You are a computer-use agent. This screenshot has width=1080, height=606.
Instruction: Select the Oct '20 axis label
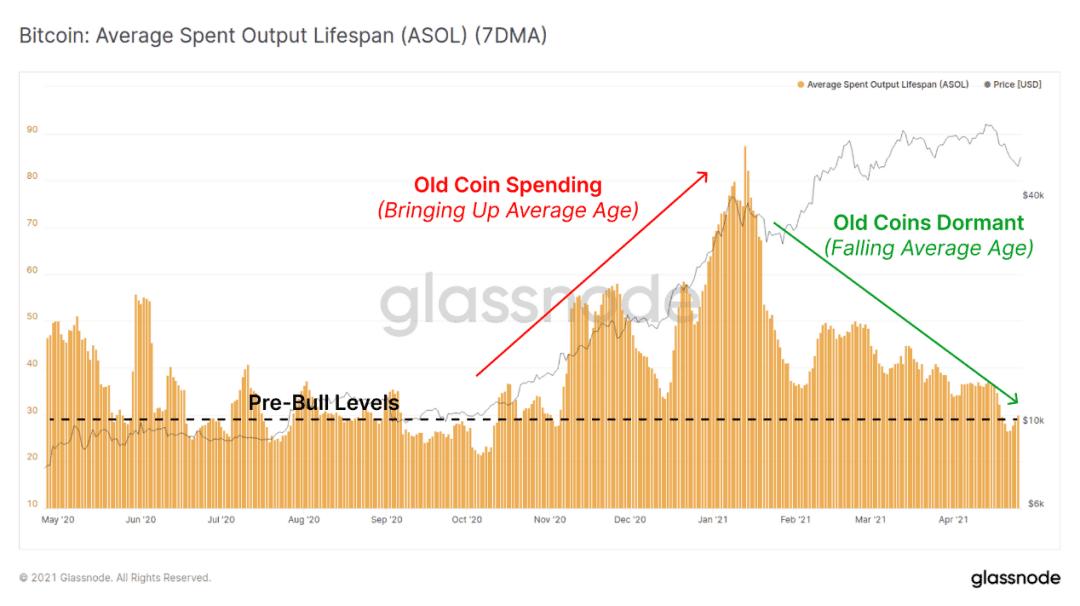pyautogui.click(x=466, y=519)
